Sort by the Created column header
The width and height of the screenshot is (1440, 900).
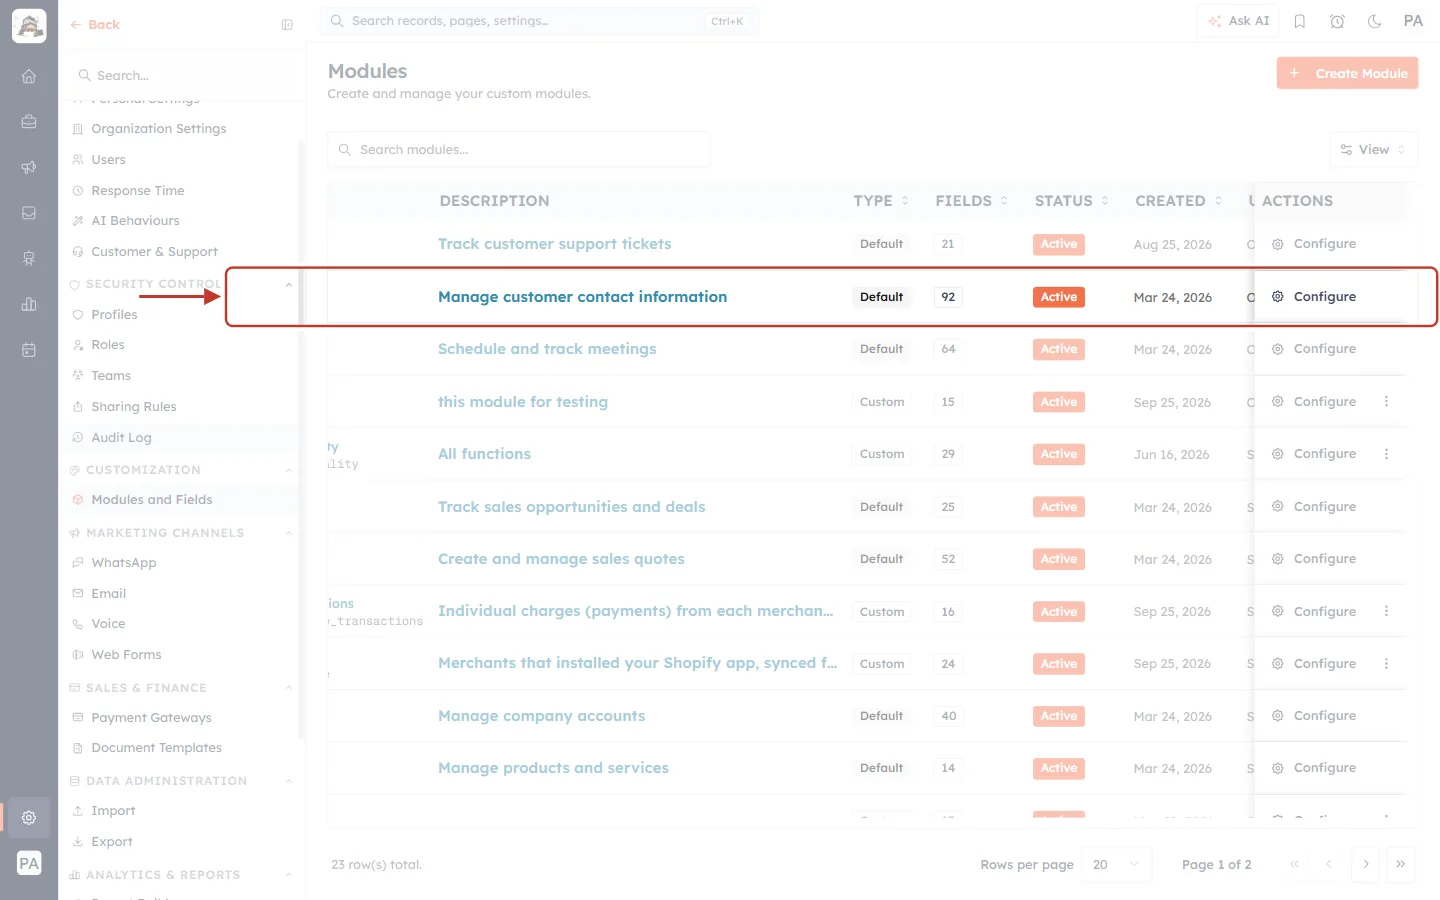click(1178, 201)
